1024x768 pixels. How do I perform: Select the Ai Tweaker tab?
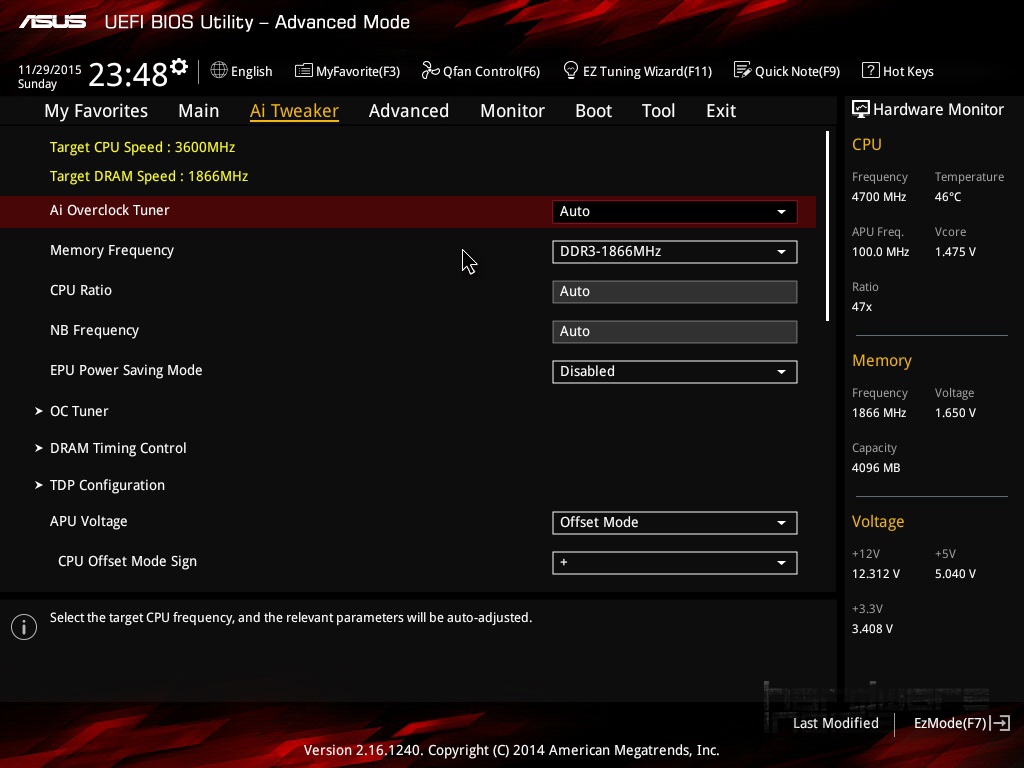point(295,111)
